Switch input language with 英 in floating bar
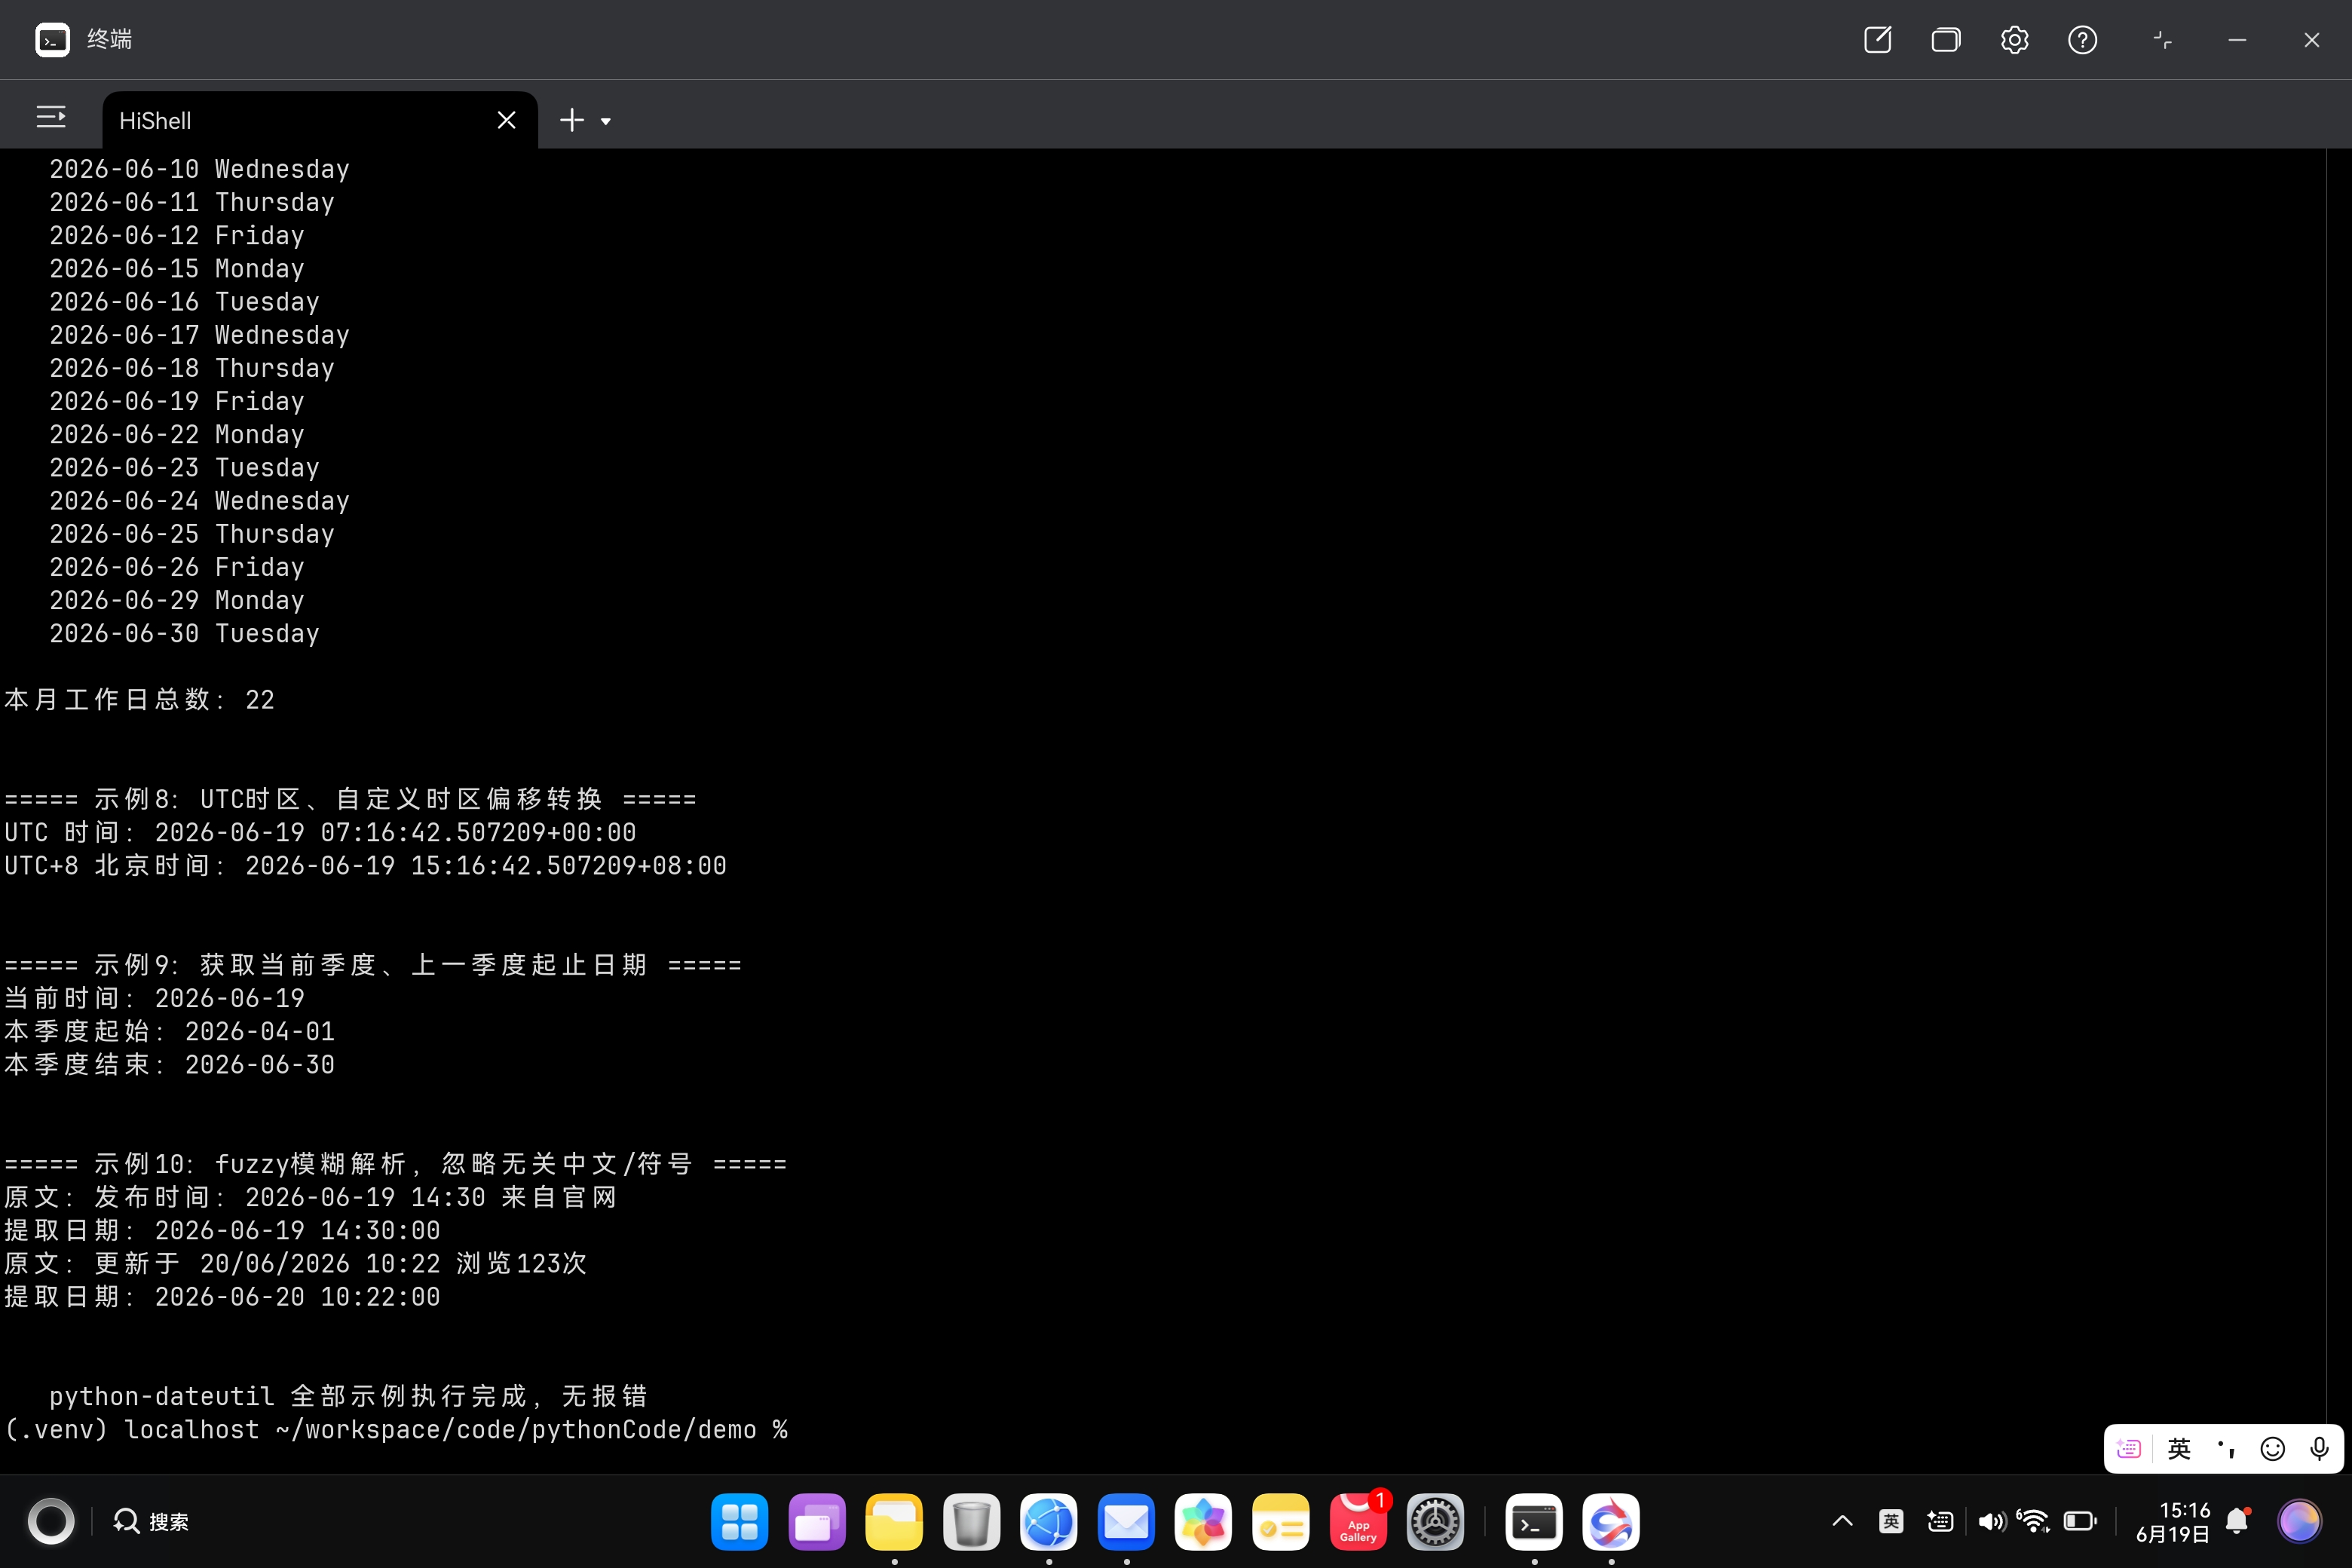 pos(2178,1449)
